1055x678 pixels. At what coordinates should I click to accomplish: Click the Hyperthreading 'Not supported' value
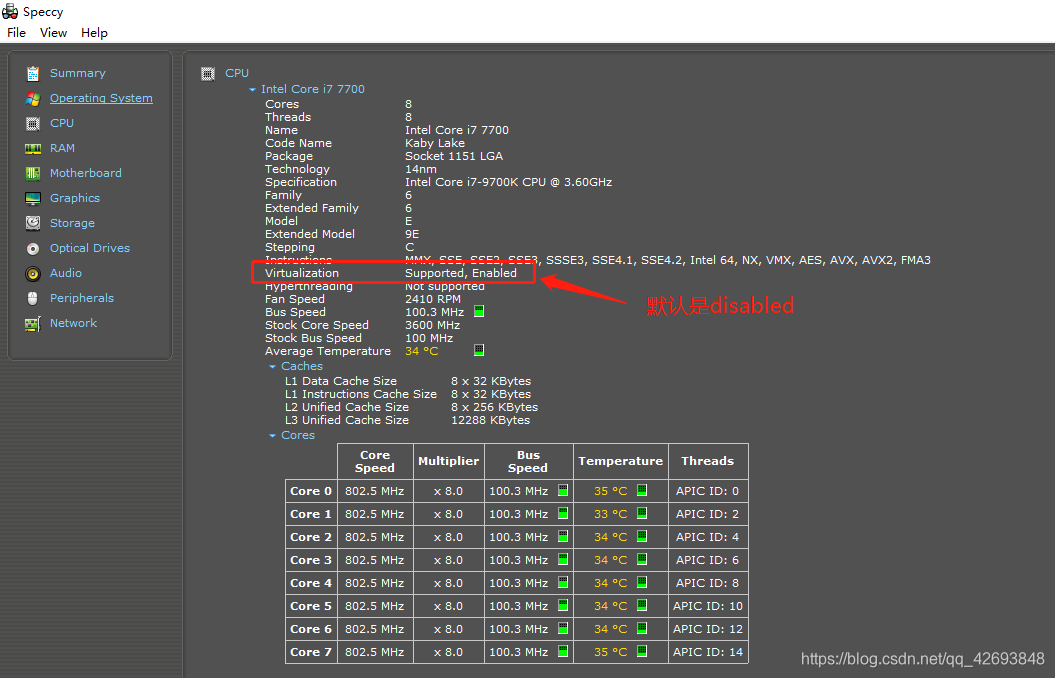point(445,287)
